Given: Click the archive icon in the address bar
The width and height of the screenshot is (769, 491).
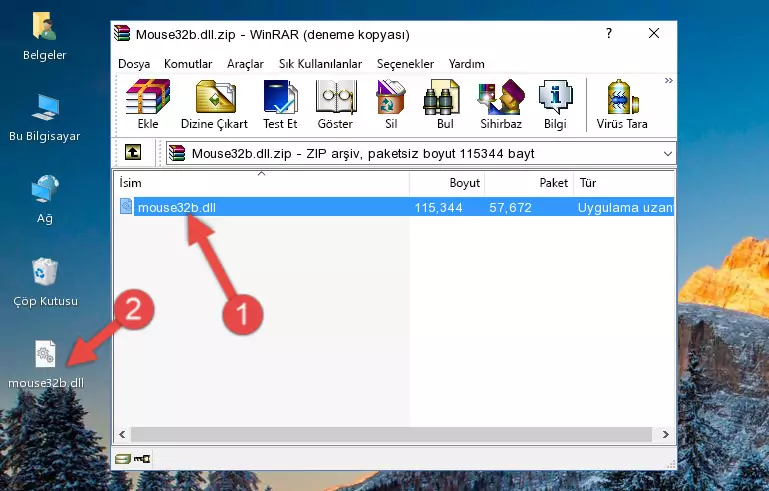Looking at the screenshot, I should click(x=177, y=154).
